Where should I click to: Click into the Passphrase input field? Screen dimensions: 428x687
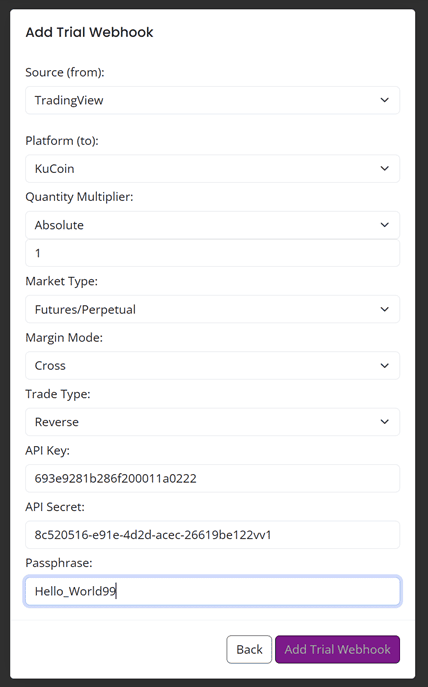[212, 591]
